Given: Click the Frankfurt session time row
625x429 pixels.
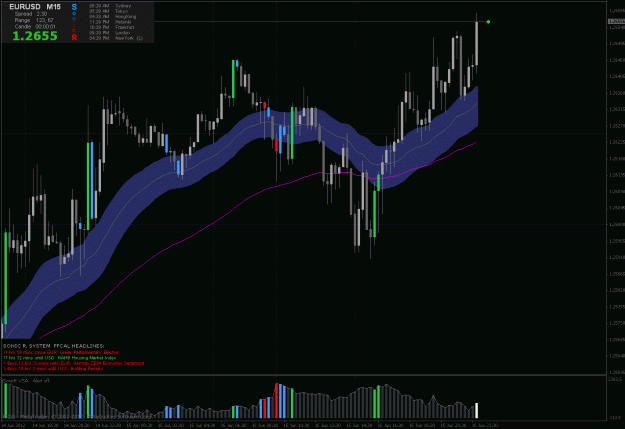Looking at the screenshot, I should [x=112, y=28].
